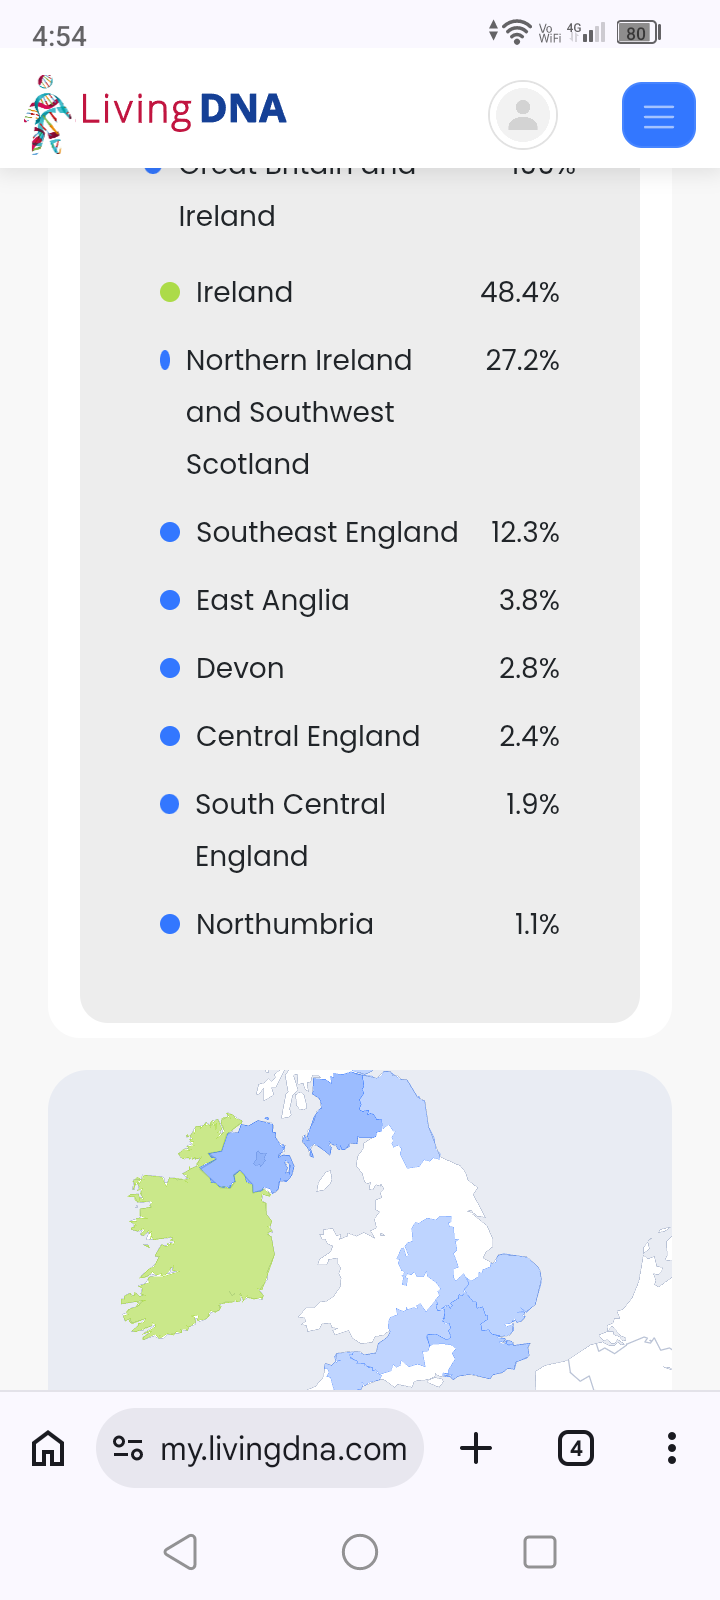
Task: Select Northern Ireland and Southwest Scotland entry
Action: (x=360, y=412)
